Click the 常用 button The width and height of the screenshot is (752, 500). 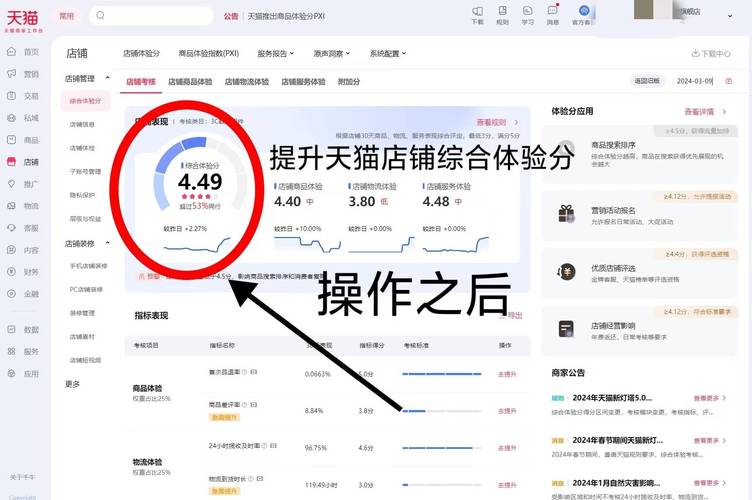pos(66,16)
